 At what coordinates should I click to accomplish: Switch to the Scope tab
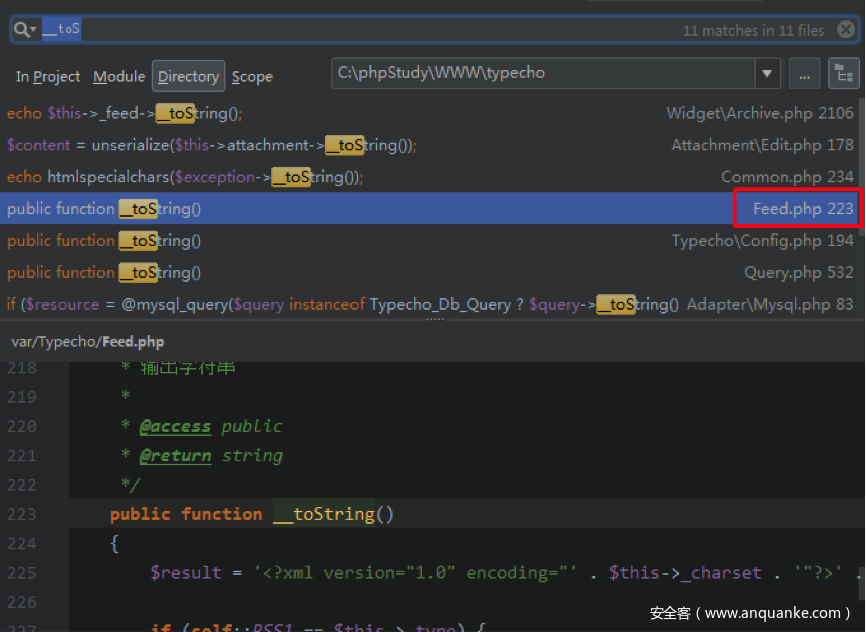click(x=252, y=76)
